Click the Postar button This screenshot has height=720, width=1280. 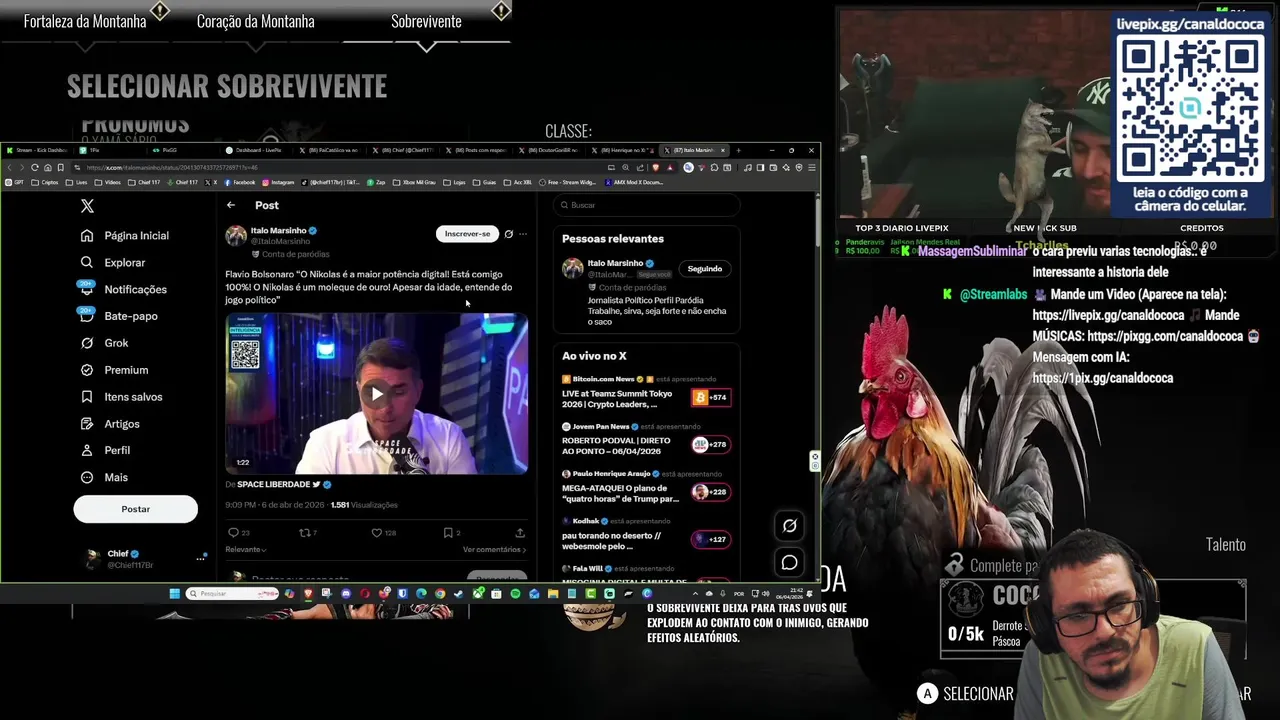click(135, 509)
